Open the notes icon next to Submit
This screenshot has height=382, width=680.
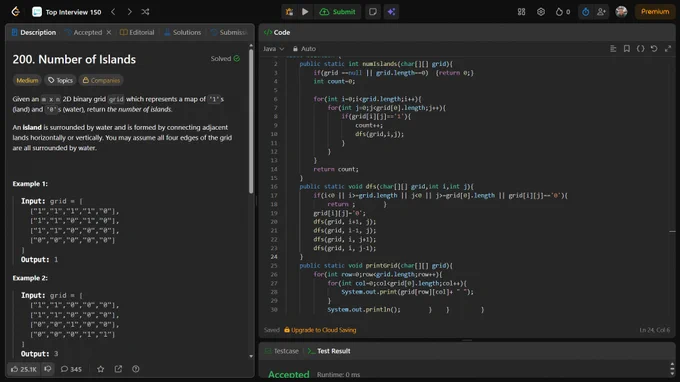point(373,12)
